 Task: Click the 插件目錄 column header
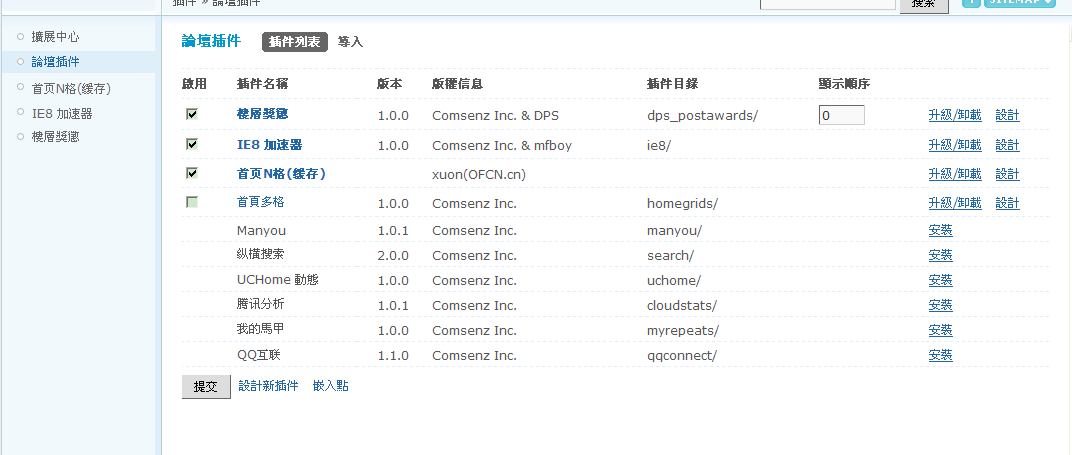(x=672, y=84)
